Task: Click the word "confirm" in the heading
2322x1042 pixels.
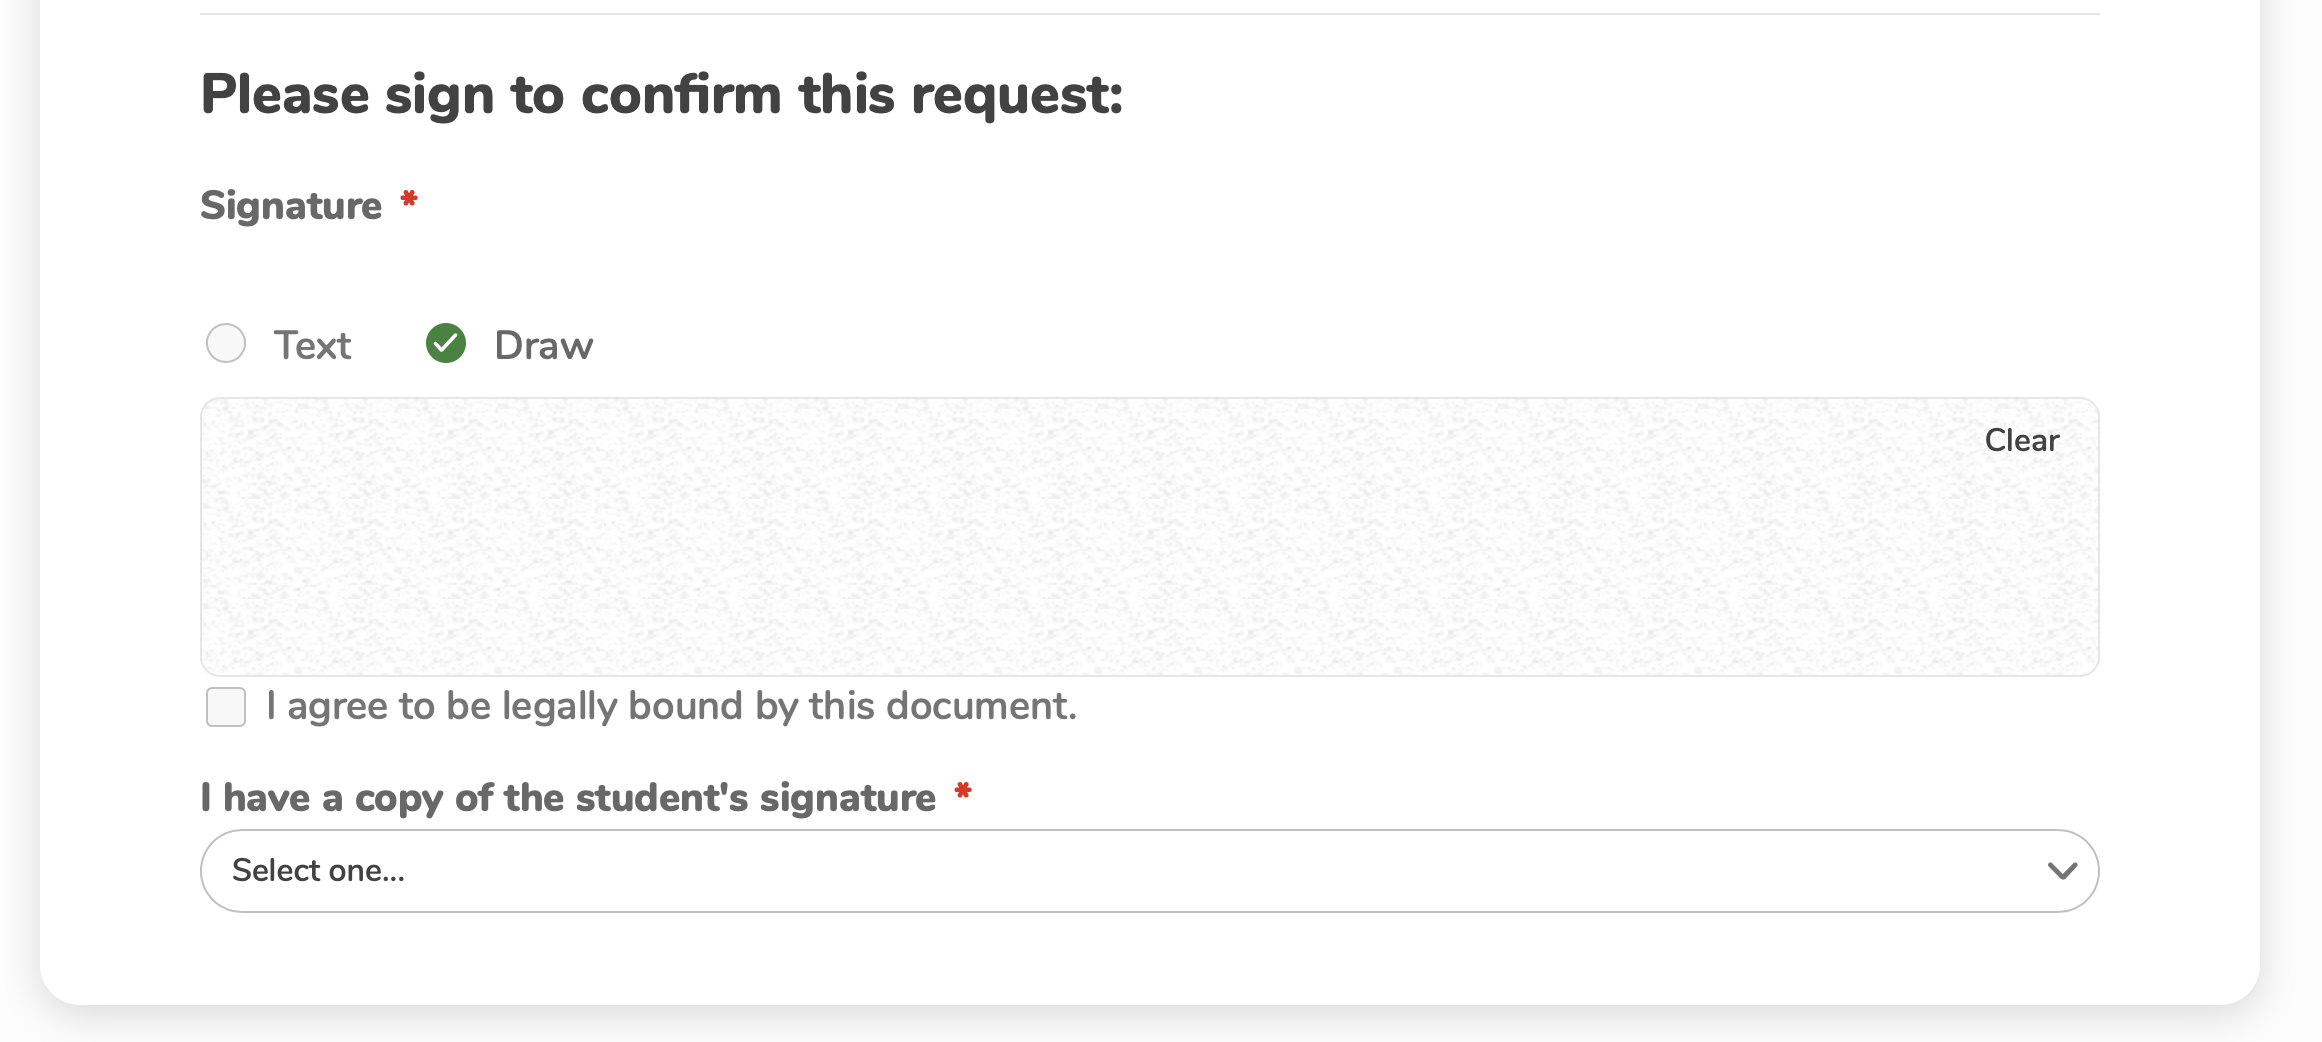Action: (x=680, y=95)
